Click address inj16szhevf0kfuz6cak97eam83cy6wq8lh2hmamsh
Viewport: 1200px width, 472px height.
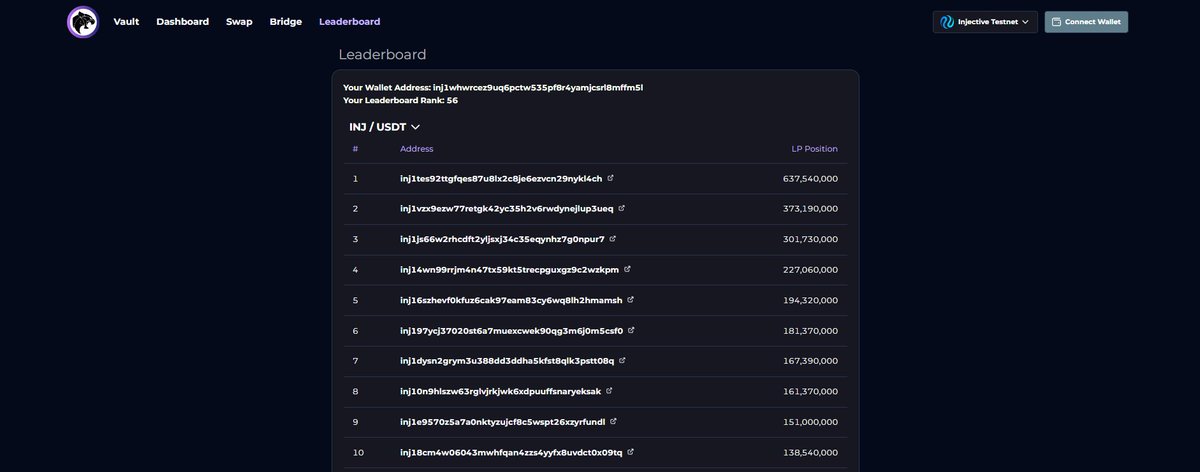click(511, 300)
